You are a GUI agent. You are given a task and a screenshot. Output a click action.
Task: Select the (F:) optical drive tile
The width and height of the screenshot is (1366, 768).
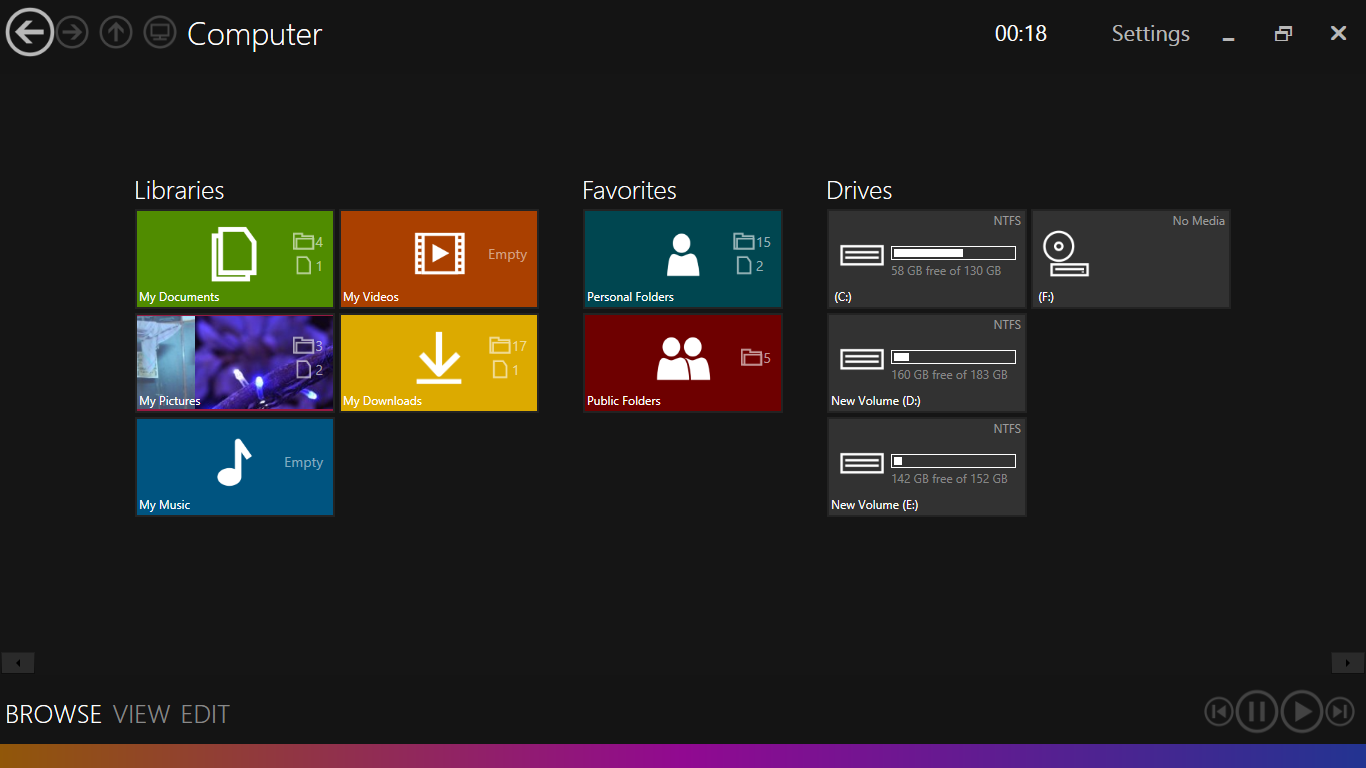(1130, 258)
